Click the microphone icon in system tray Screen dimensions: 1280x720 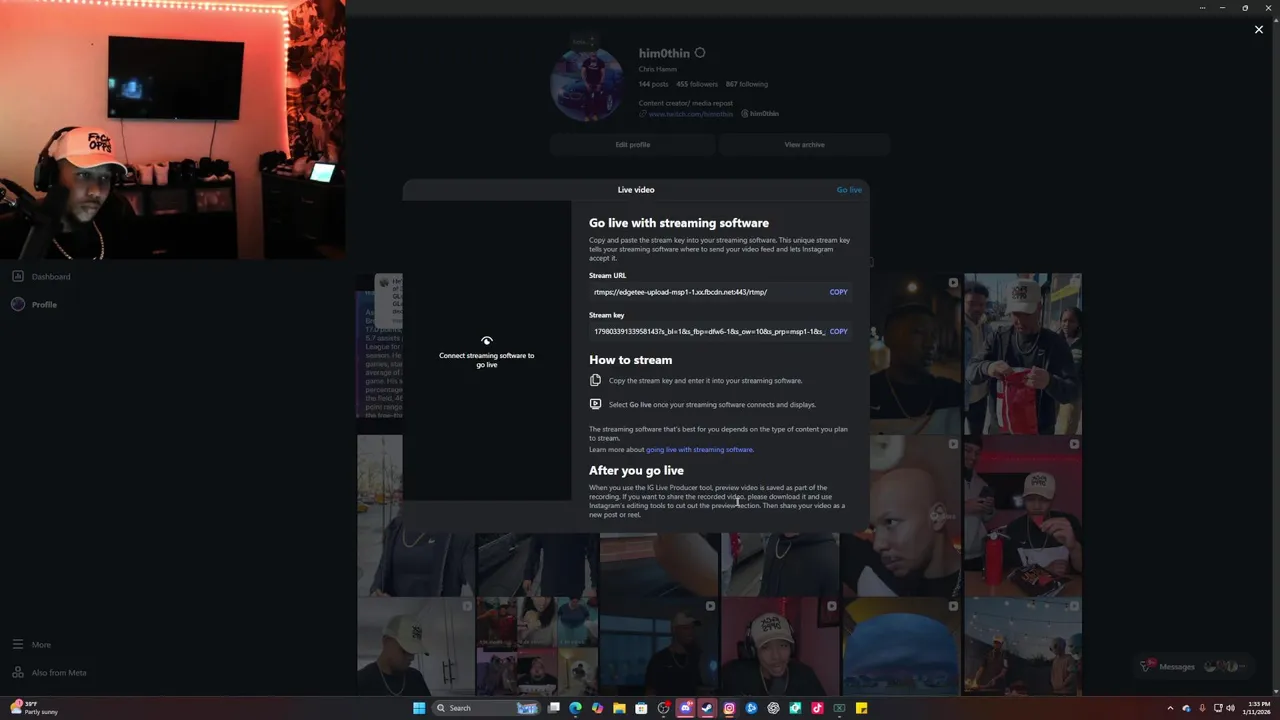[1202, 708]
